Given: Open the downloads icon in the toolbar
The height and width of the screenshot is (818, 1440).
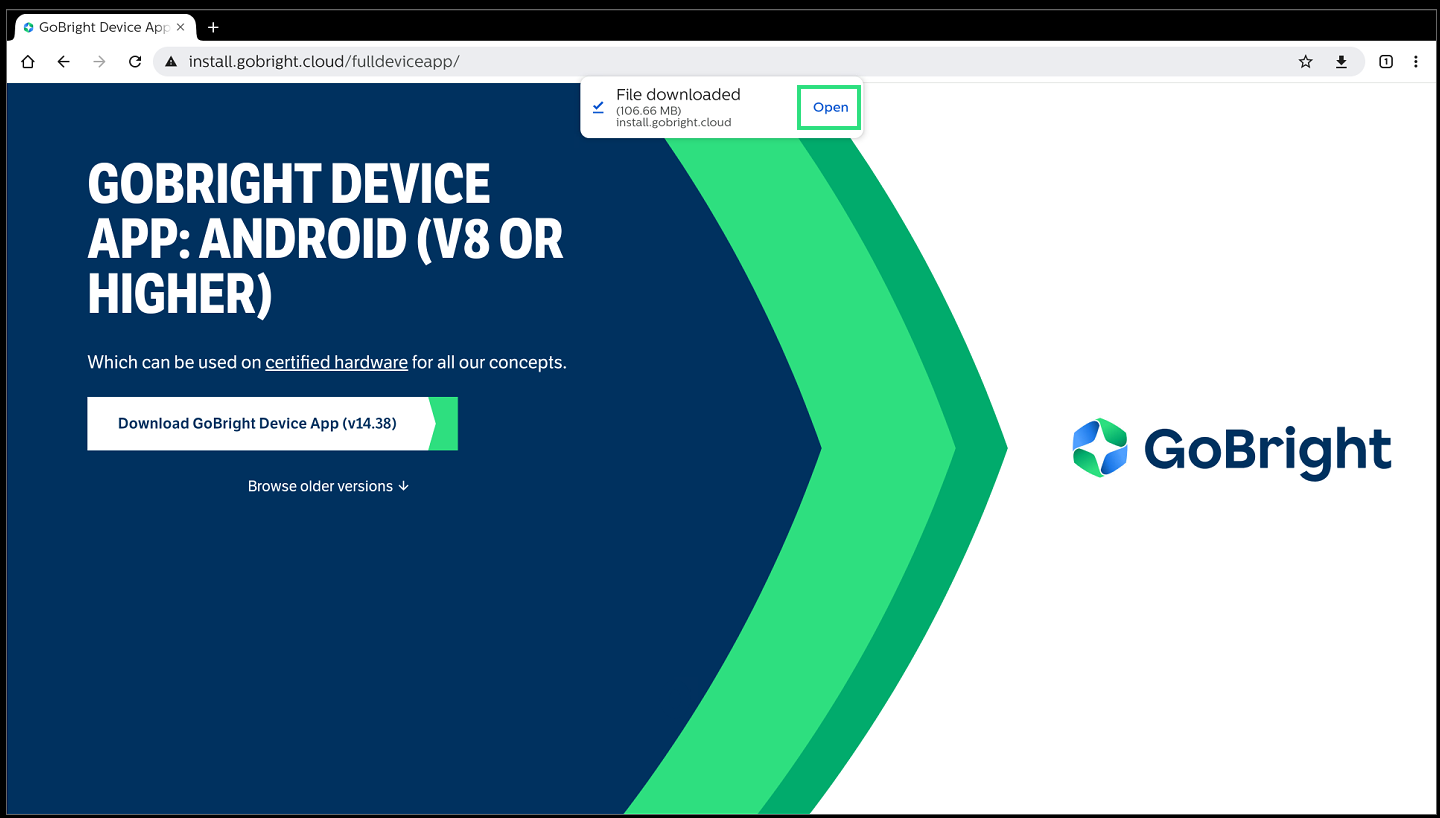Looking at the screenshot, I should pos(1341,62).
